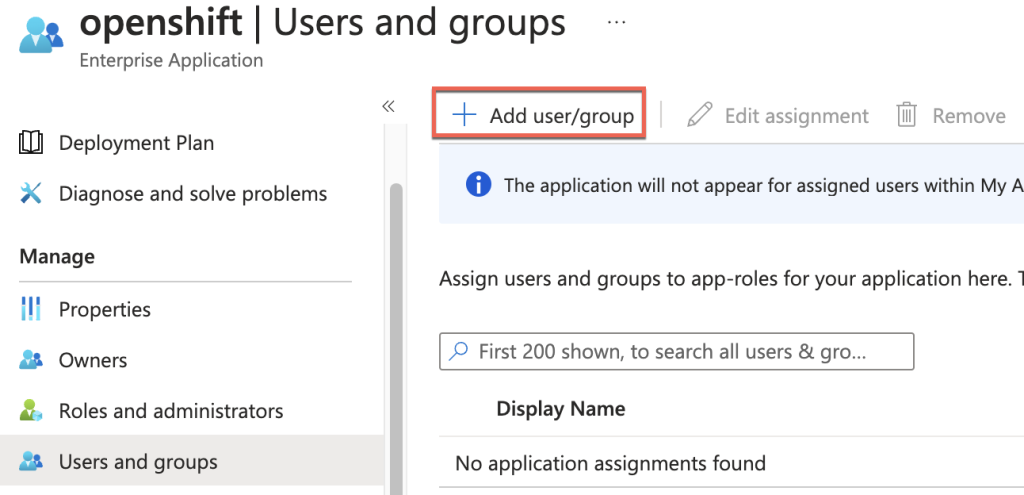The width and height of the screenshot is (1024, 495).
Task: Open Diagnose and solve problems
Action: 192,194
